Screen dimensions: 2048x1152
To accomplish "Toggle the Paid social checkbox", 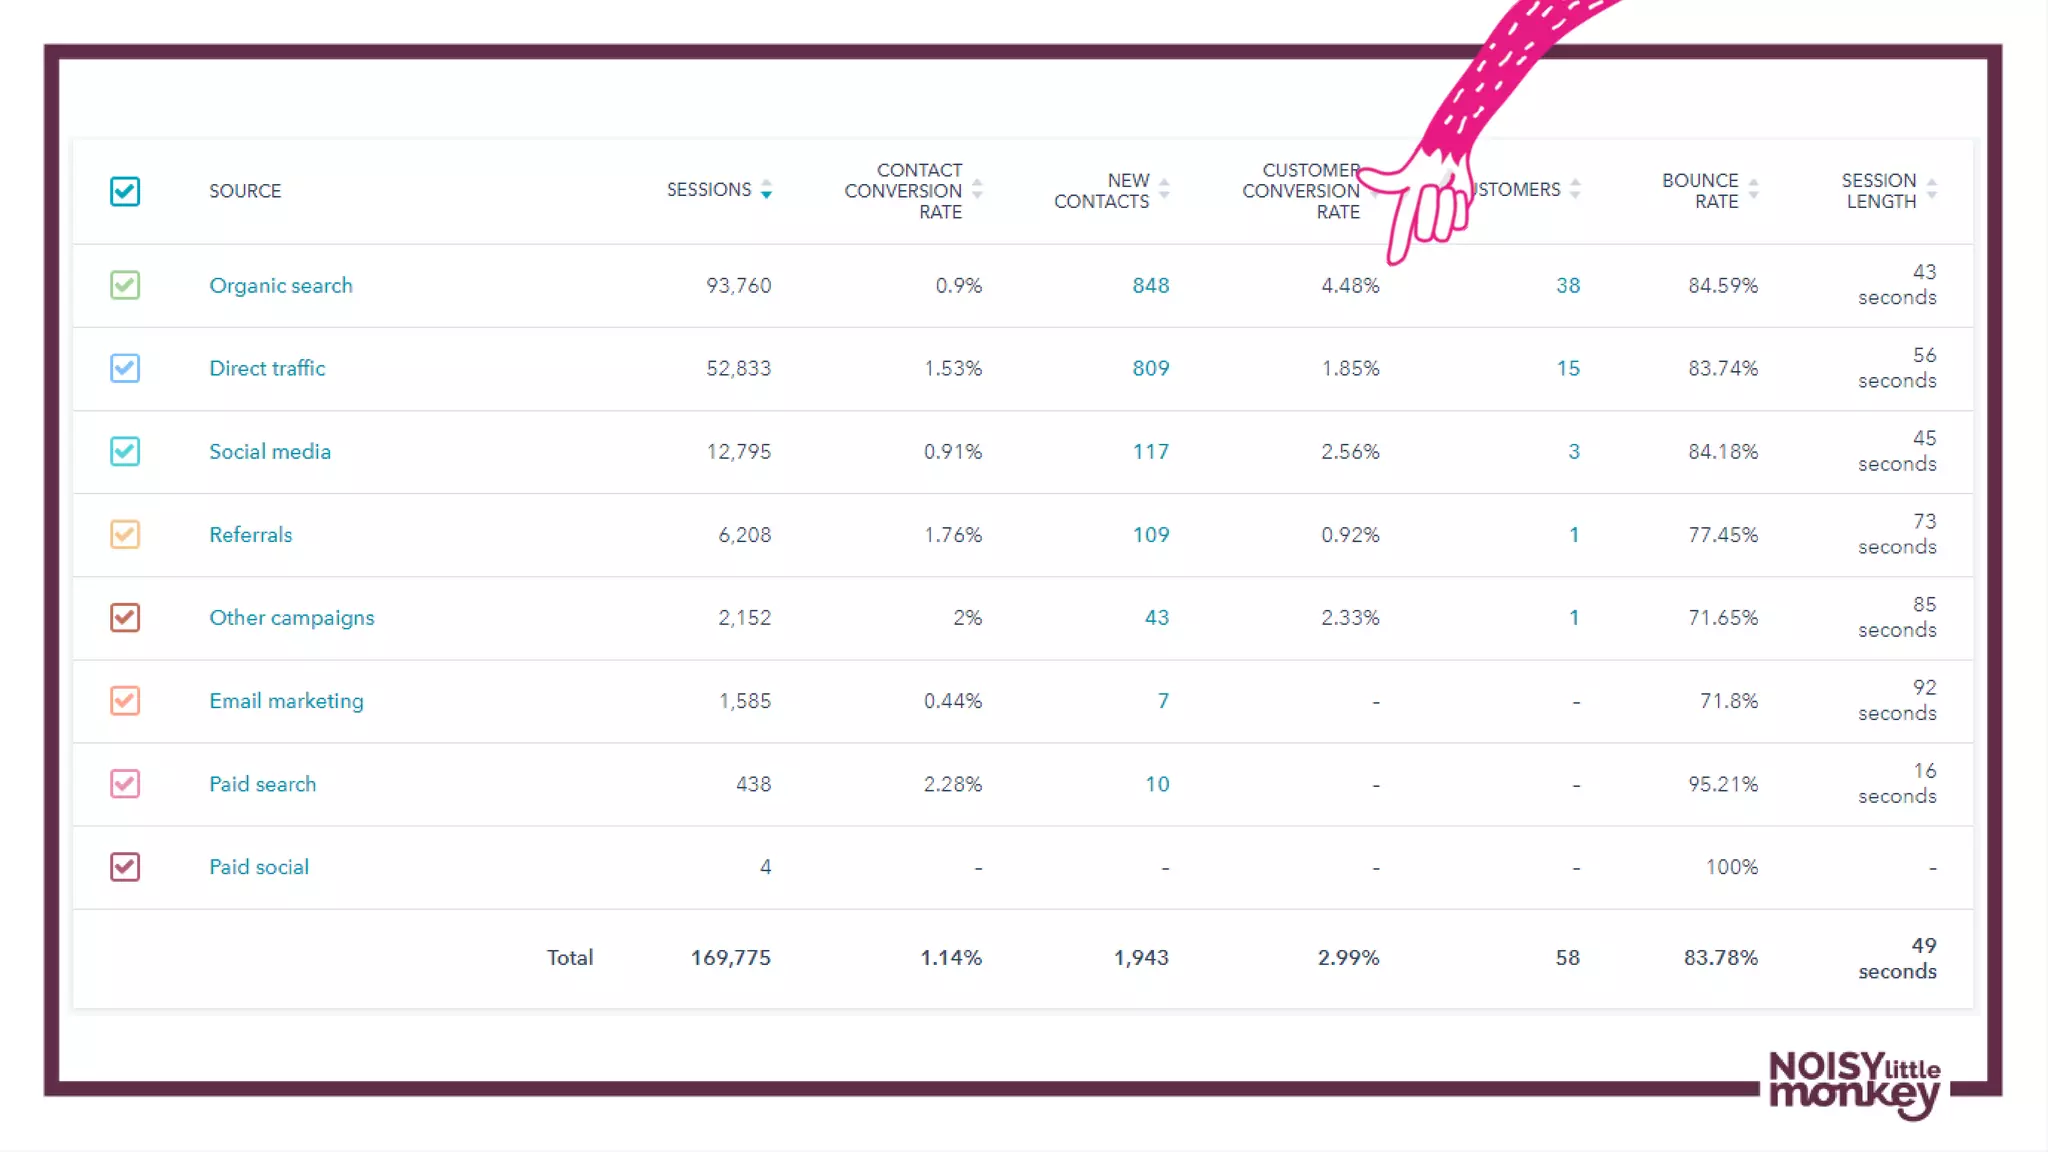I will click(x=125, y=867).
